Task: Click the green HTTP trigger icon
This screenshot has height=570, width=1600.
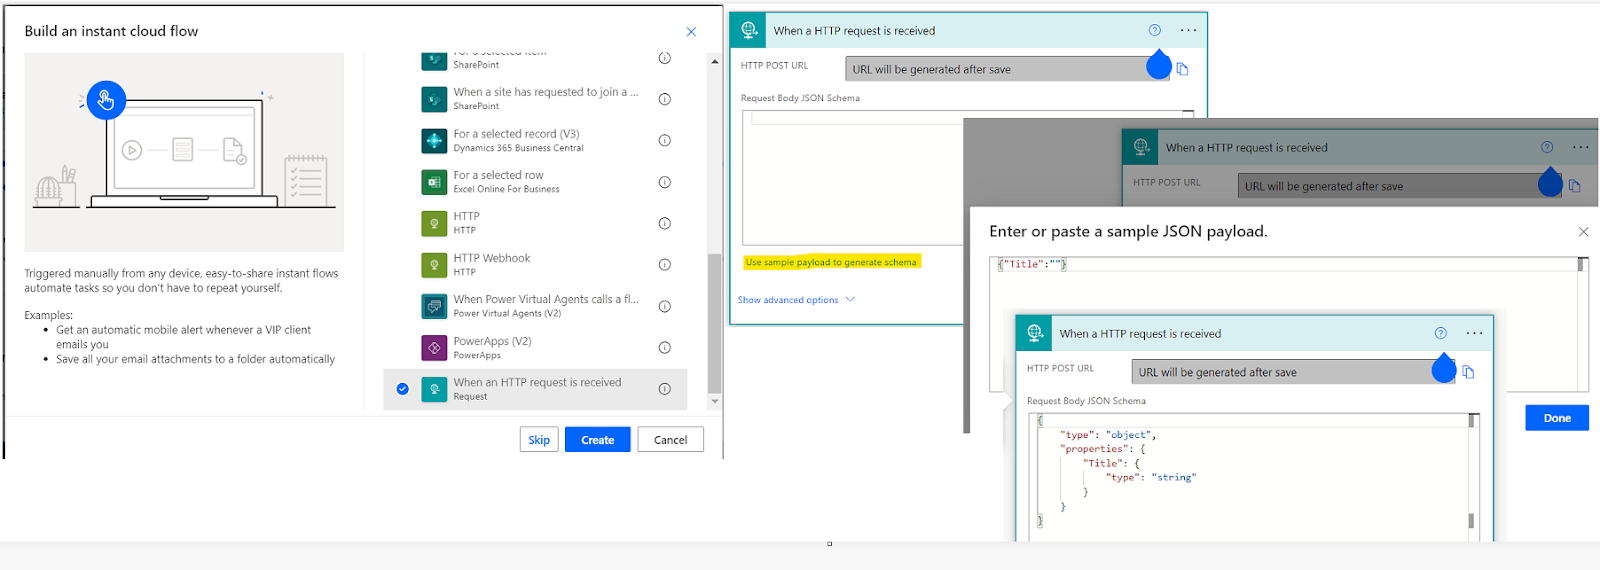Action: click(434, 224)
